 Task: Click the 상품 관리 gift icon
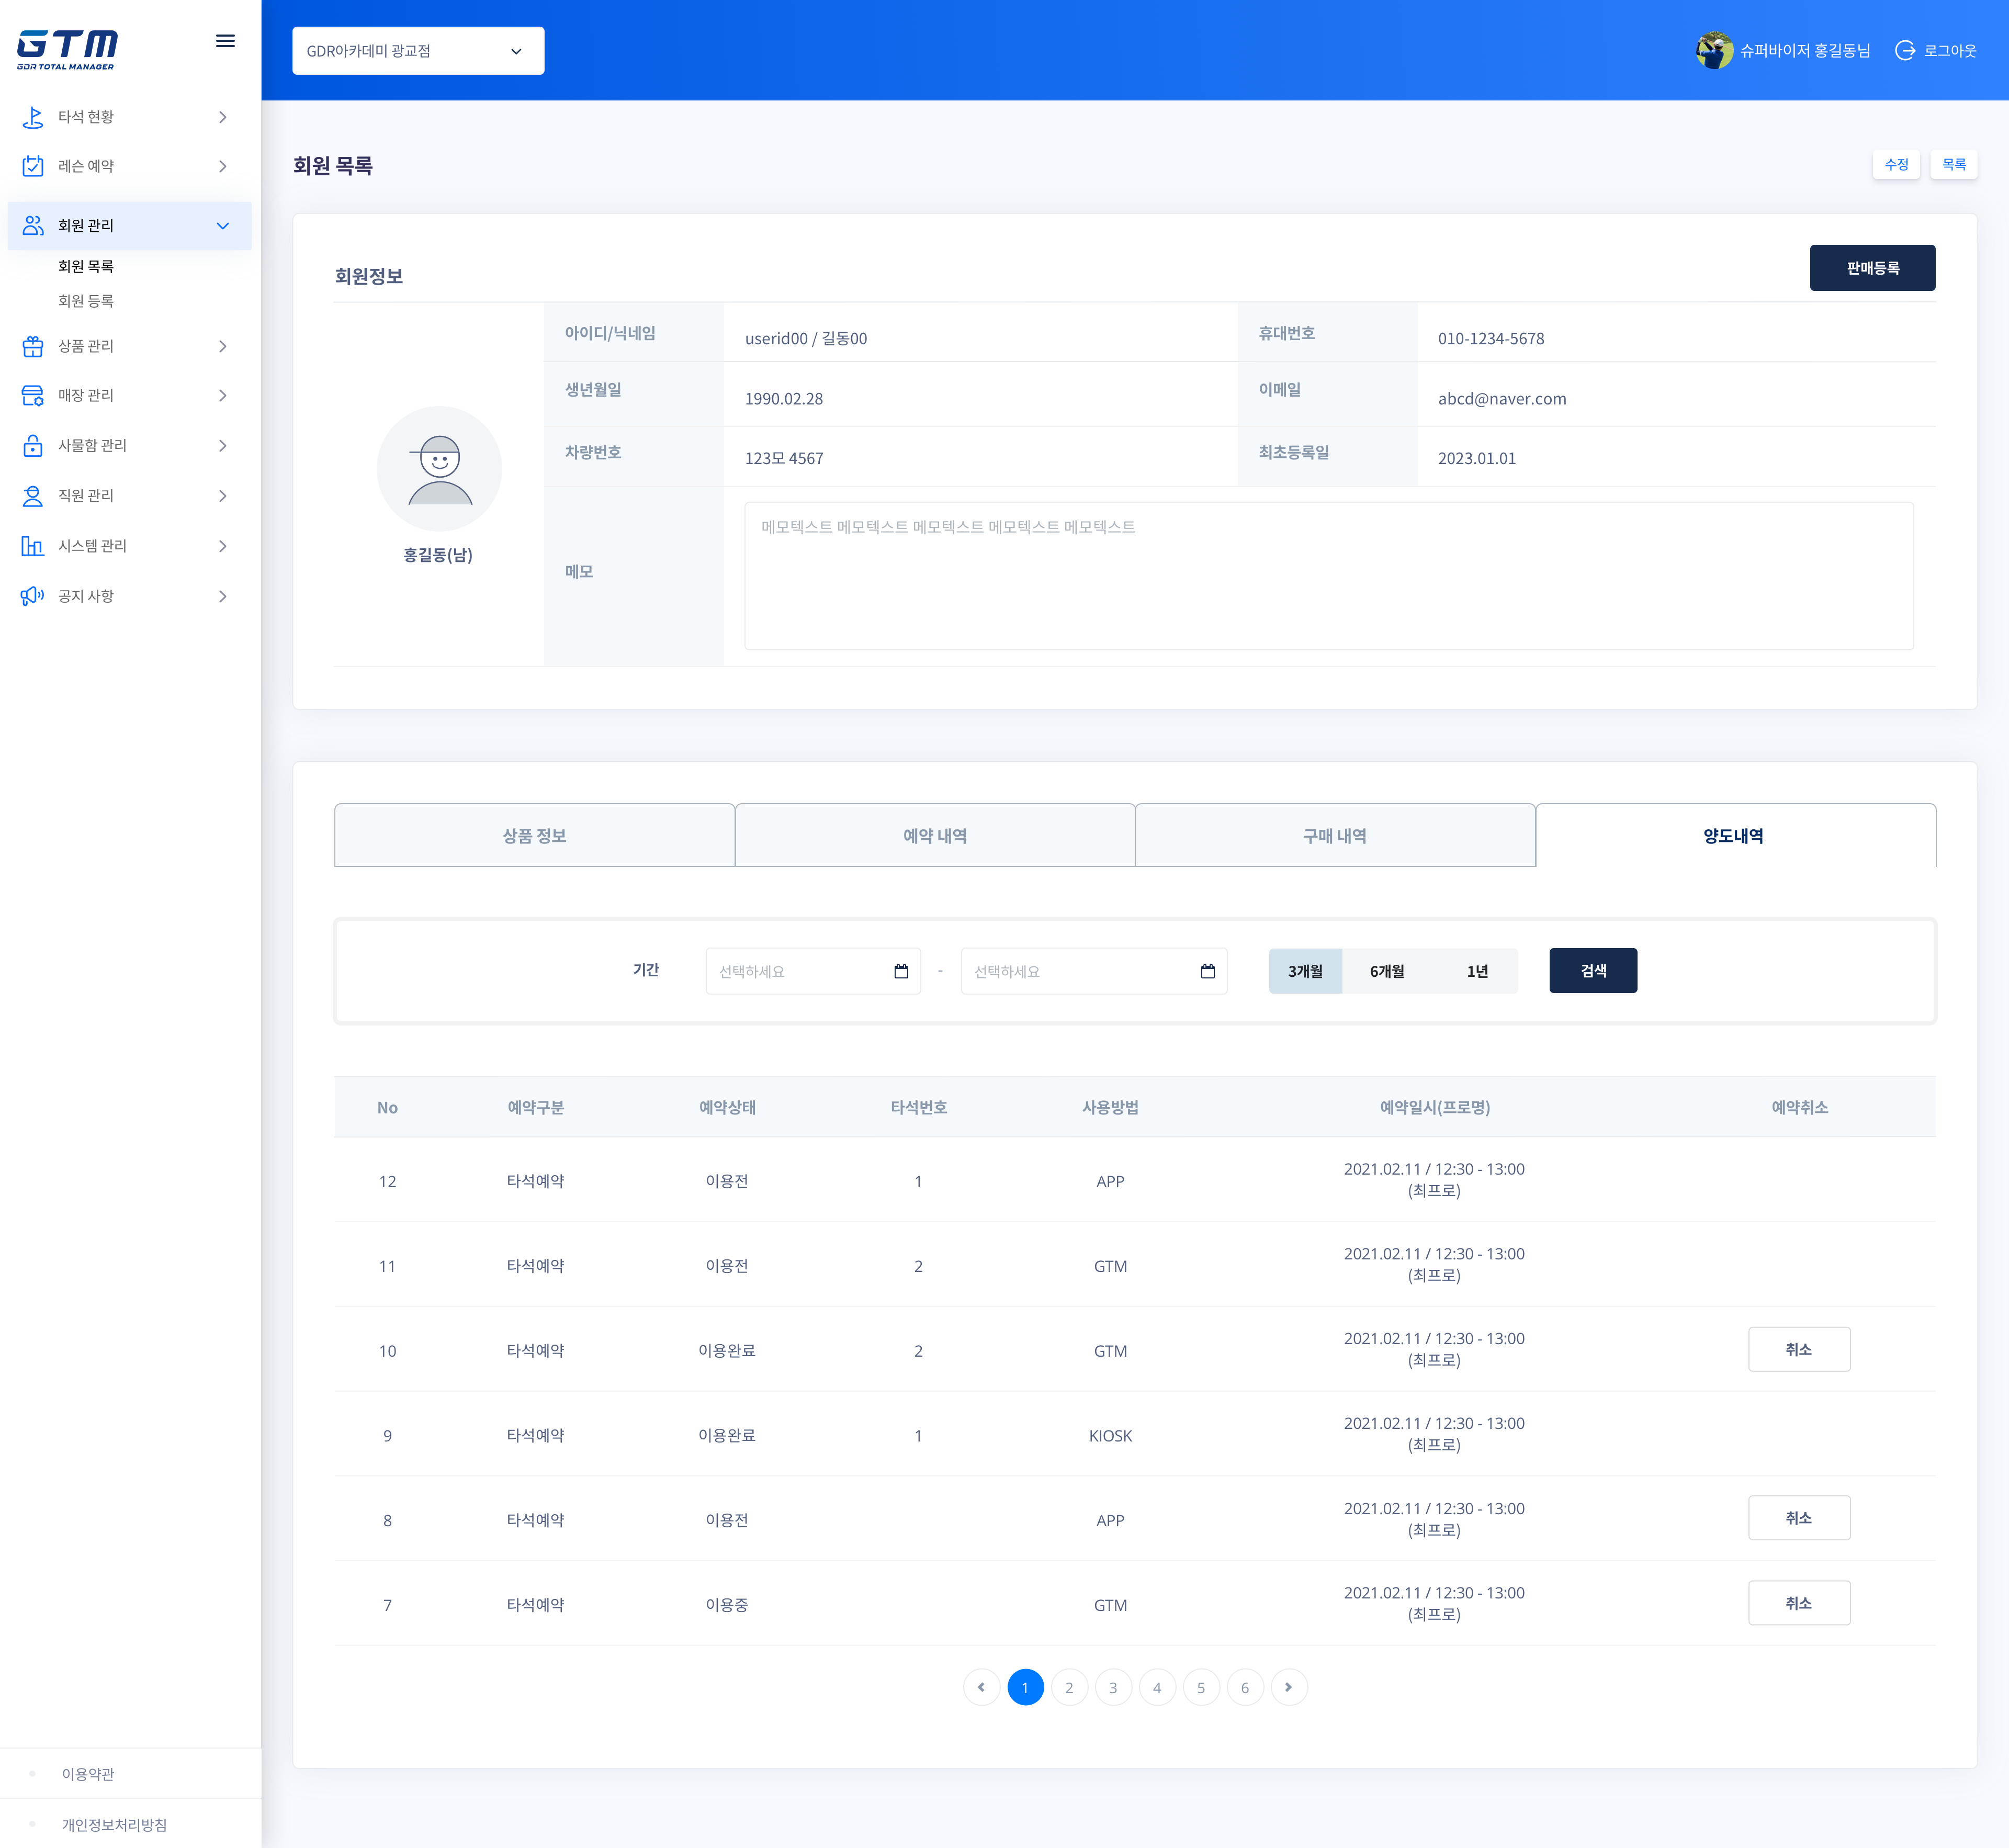33,346
